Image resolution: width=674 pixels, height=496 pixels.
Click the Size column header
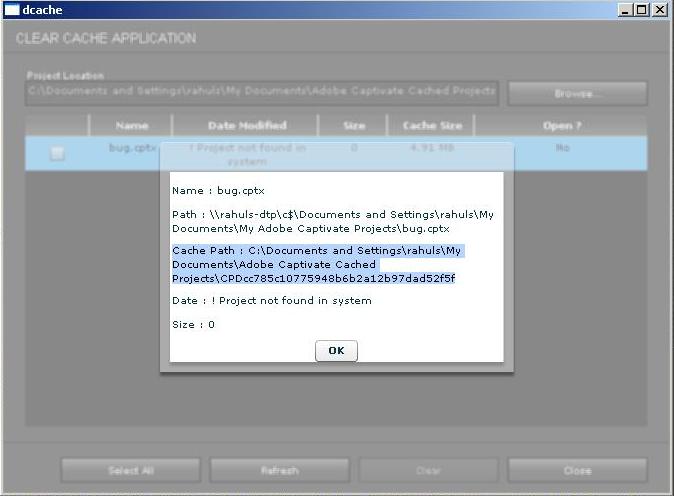(353, 126)
